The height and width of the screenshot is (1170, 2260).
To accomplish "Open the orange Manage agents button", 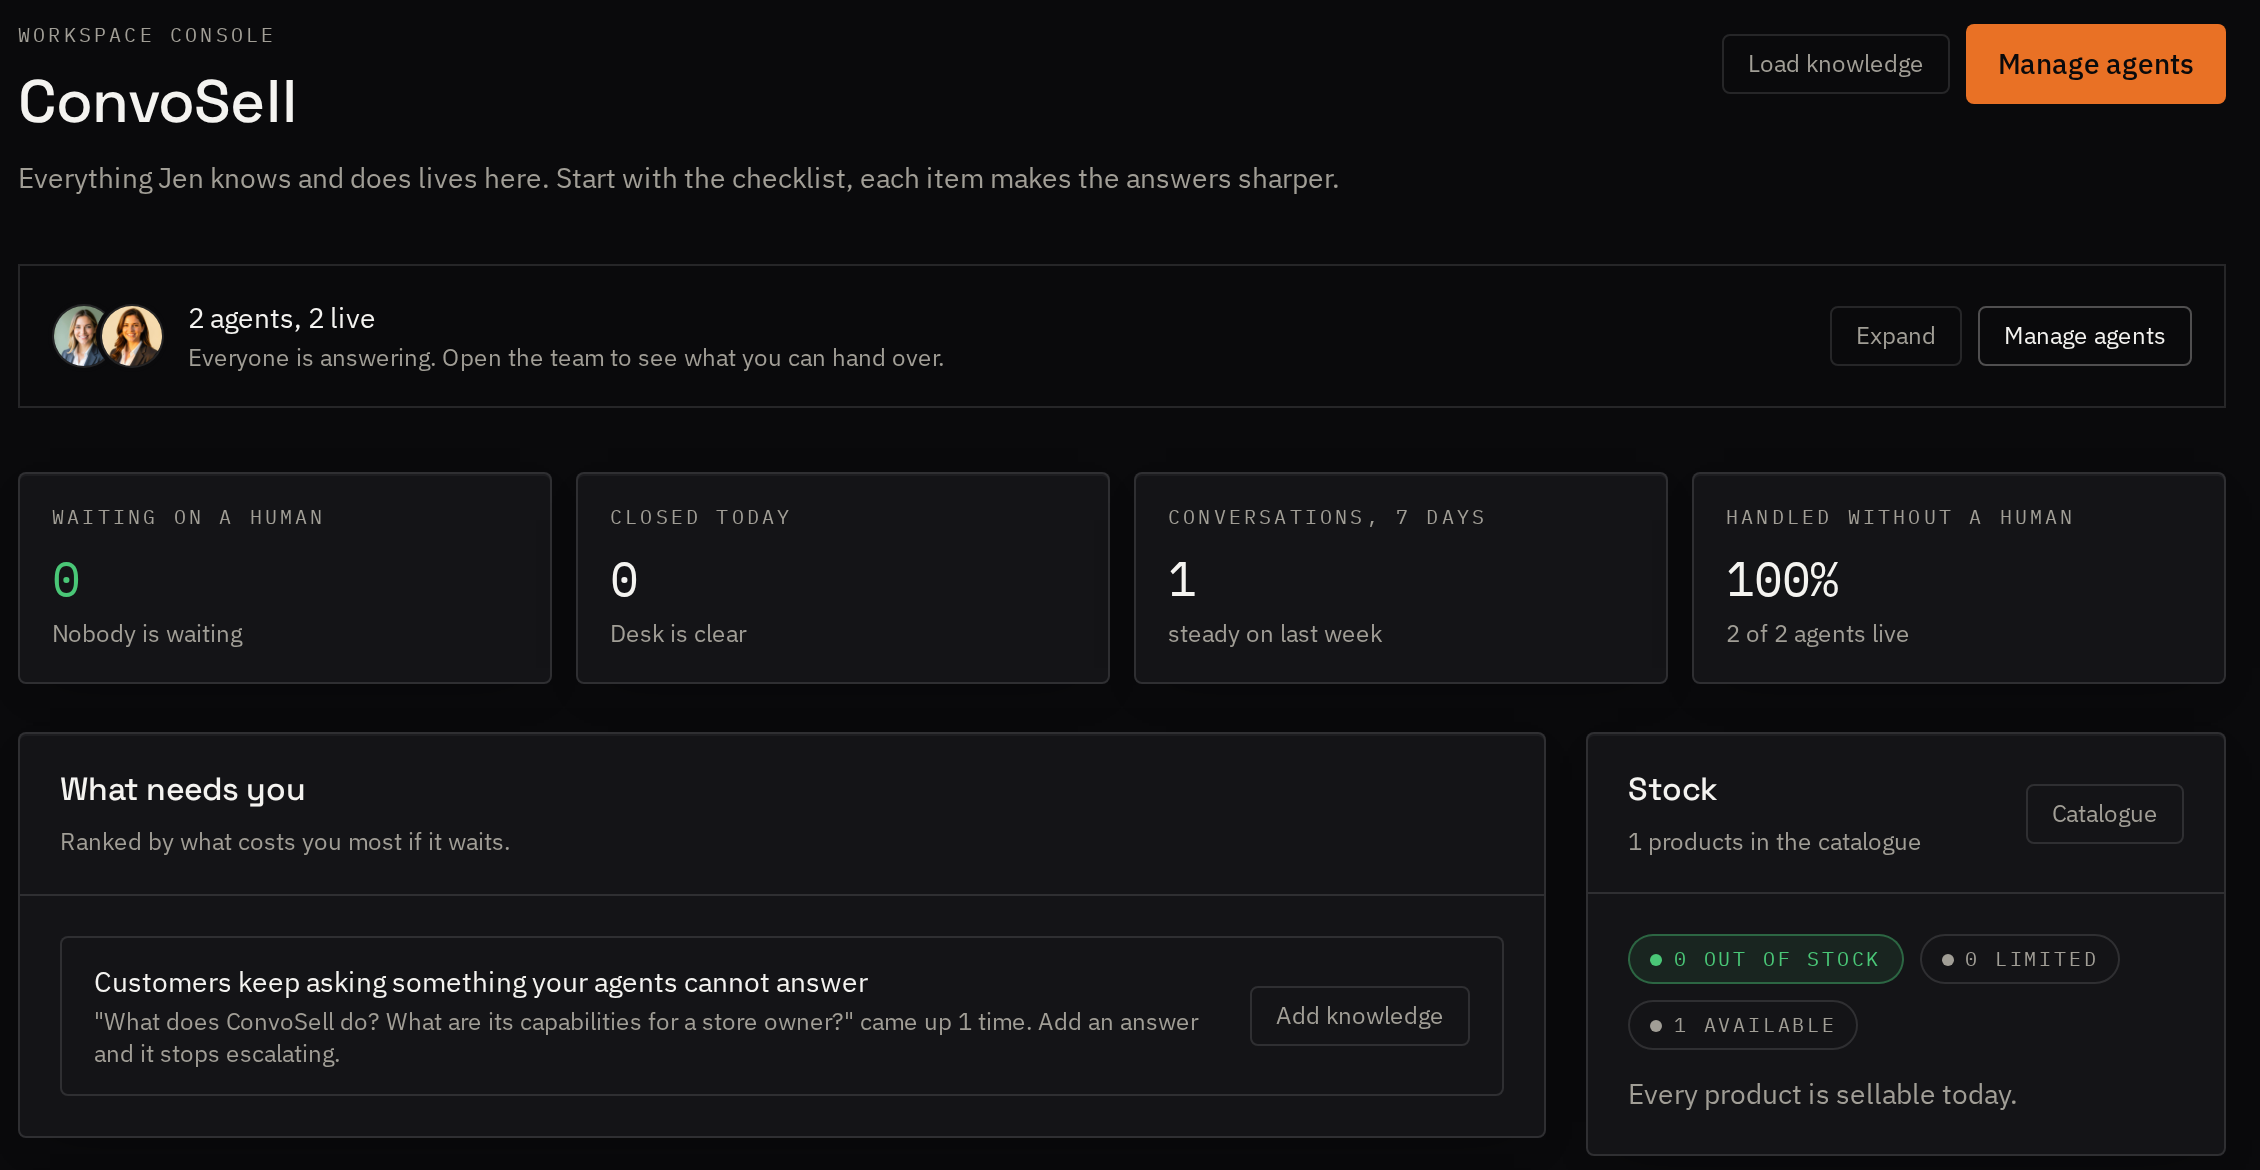I will (2095, 64).
